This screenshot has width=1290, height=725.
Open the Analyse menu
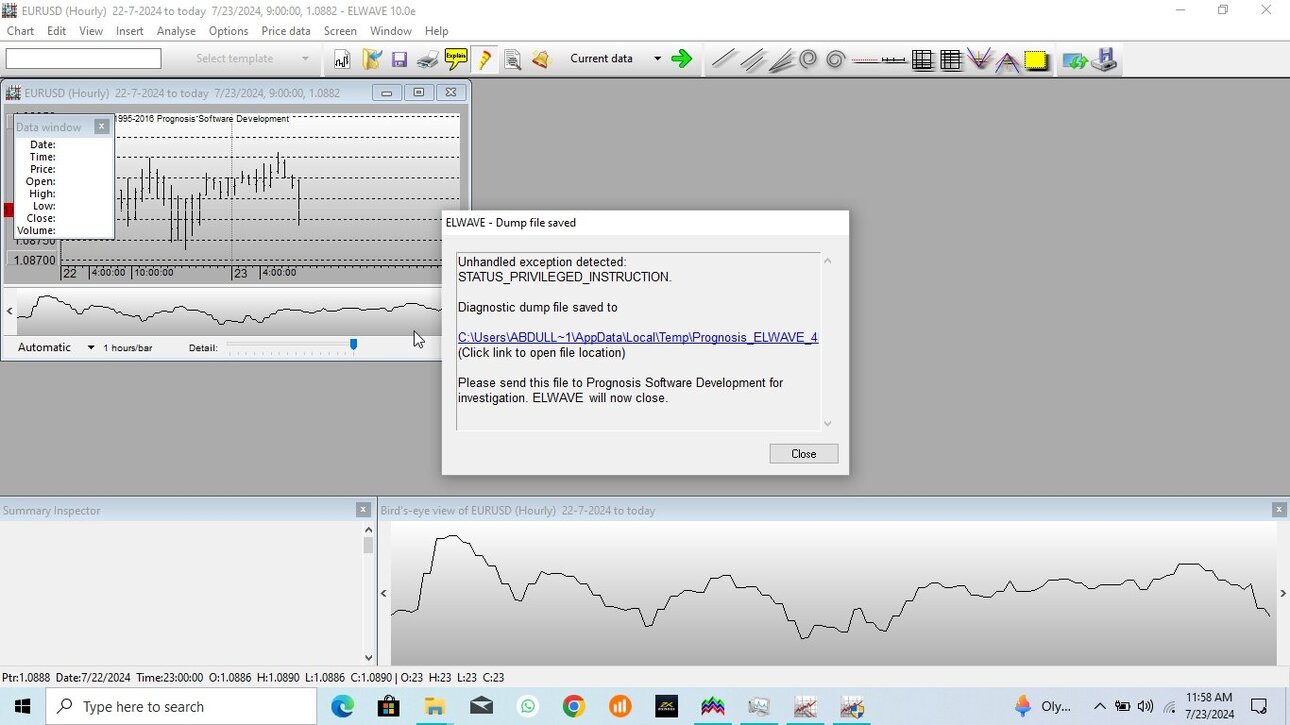176,31
